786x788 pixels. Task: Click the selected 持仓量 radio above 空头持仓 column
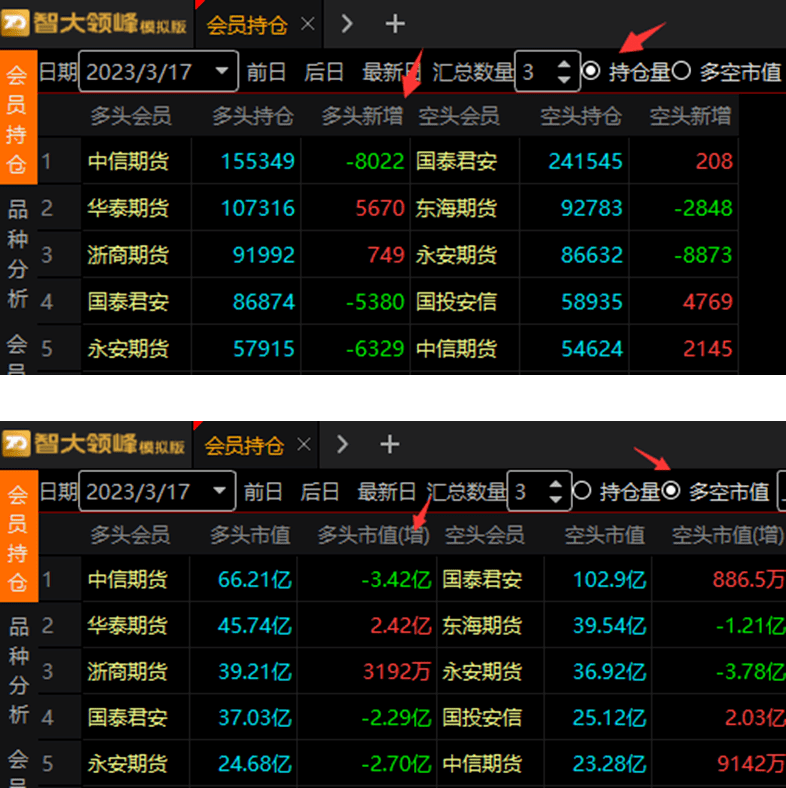(x=591, y=71)
